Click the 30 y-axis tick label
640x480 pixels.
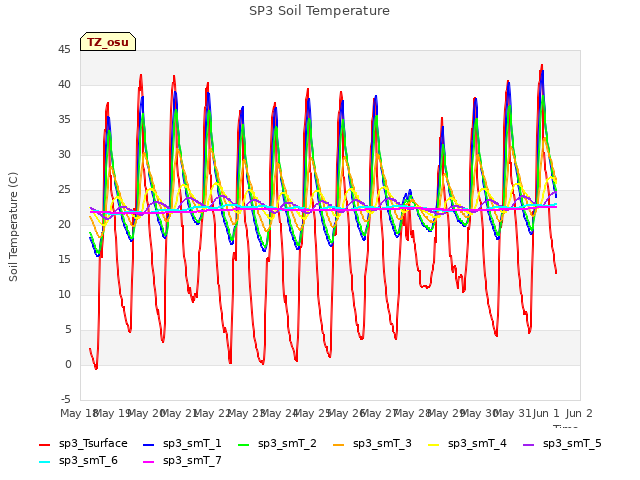tap(64, 155)
